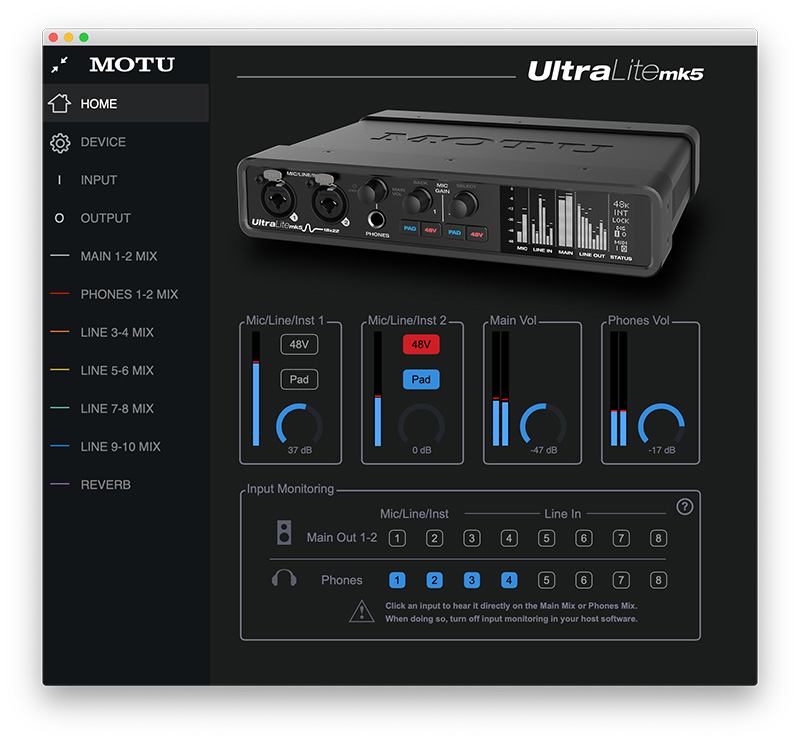Monitor Line In 7 on Main Out 1-2
Screen dimensions: 800x742
coord(621,538)
